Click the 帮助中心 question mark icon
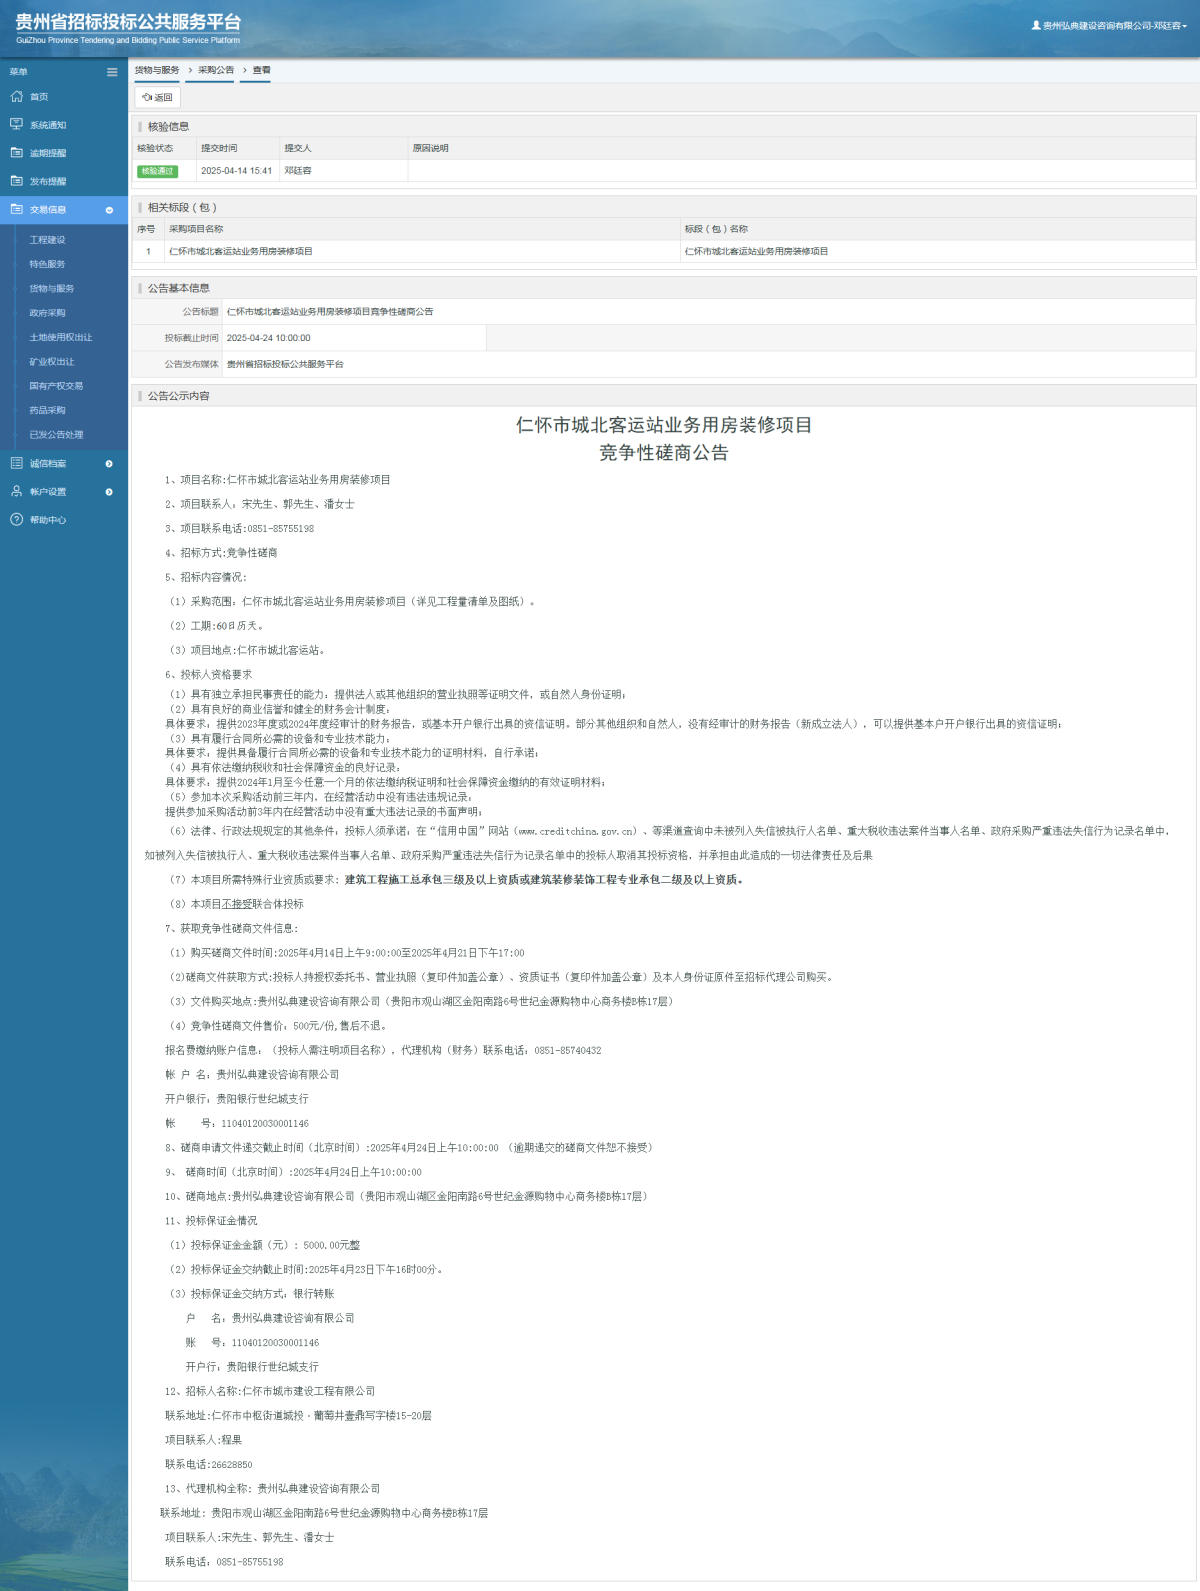Image resolution: width=1200 pixels, height=1591 pixels. [x=17, y=520]
